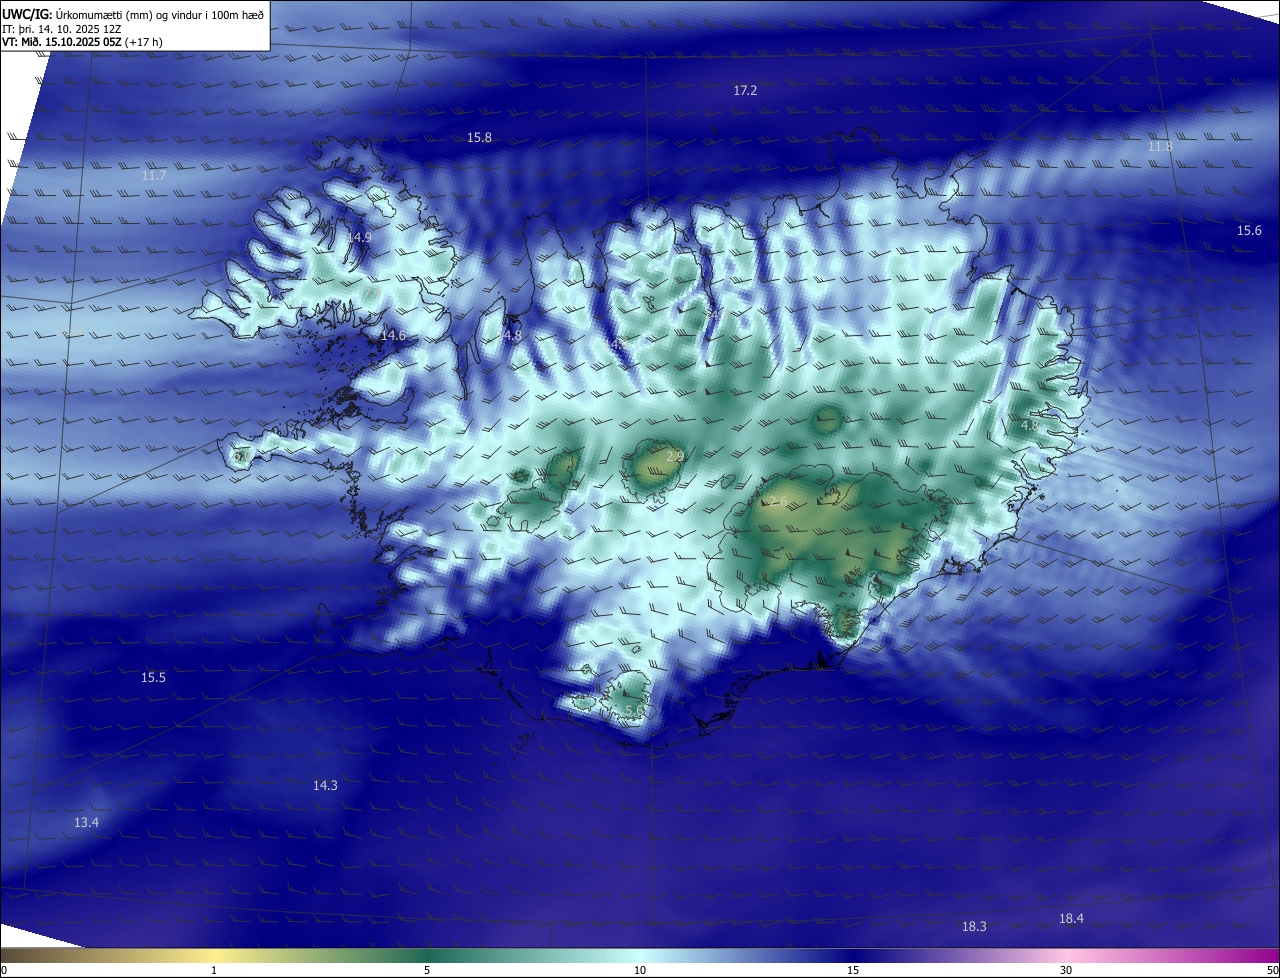Pick the green colorbar segment above tick 5
The image size is (1280, 978).
point(427,955)
